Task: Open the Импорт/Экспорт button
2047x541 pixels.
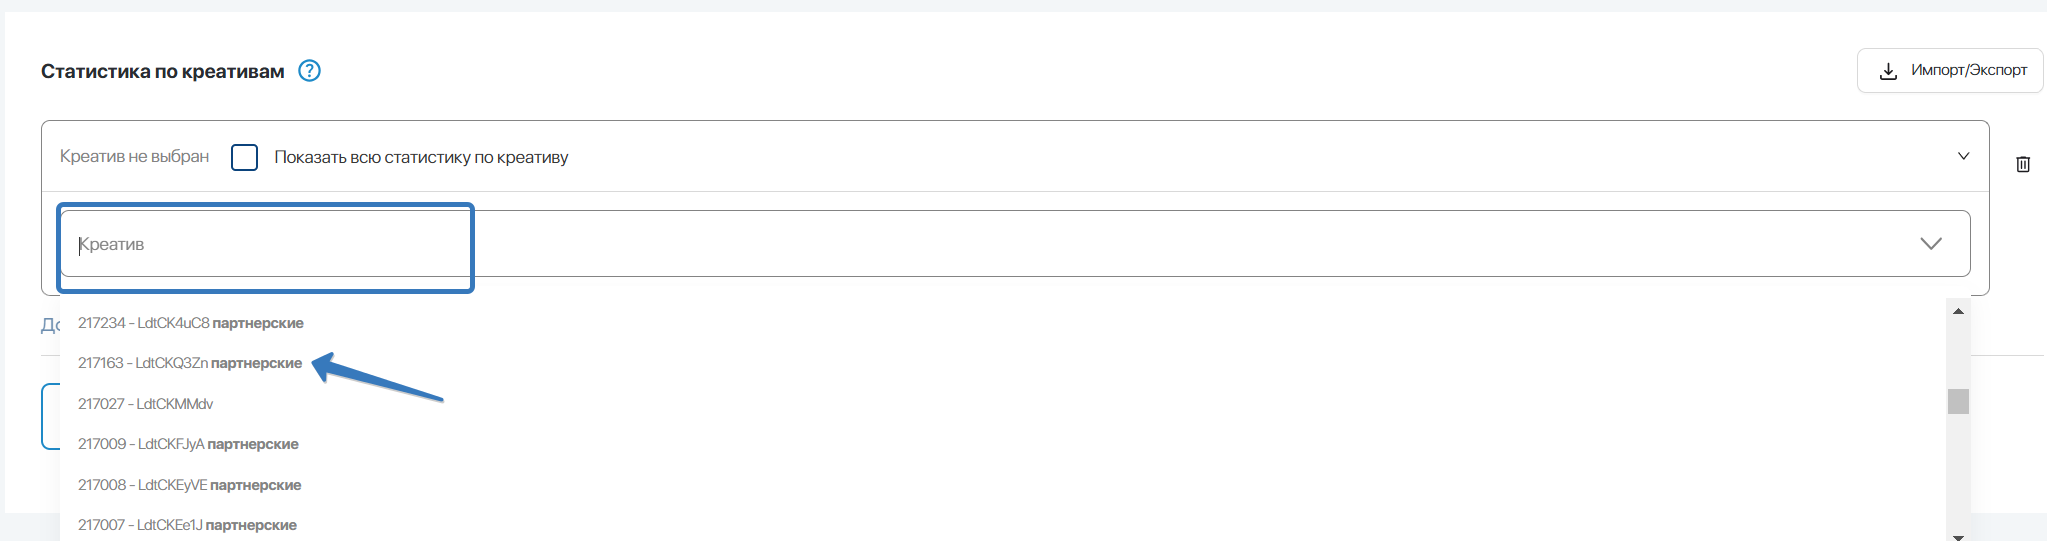Action: pyautogui.click(x=1950, y=71)
